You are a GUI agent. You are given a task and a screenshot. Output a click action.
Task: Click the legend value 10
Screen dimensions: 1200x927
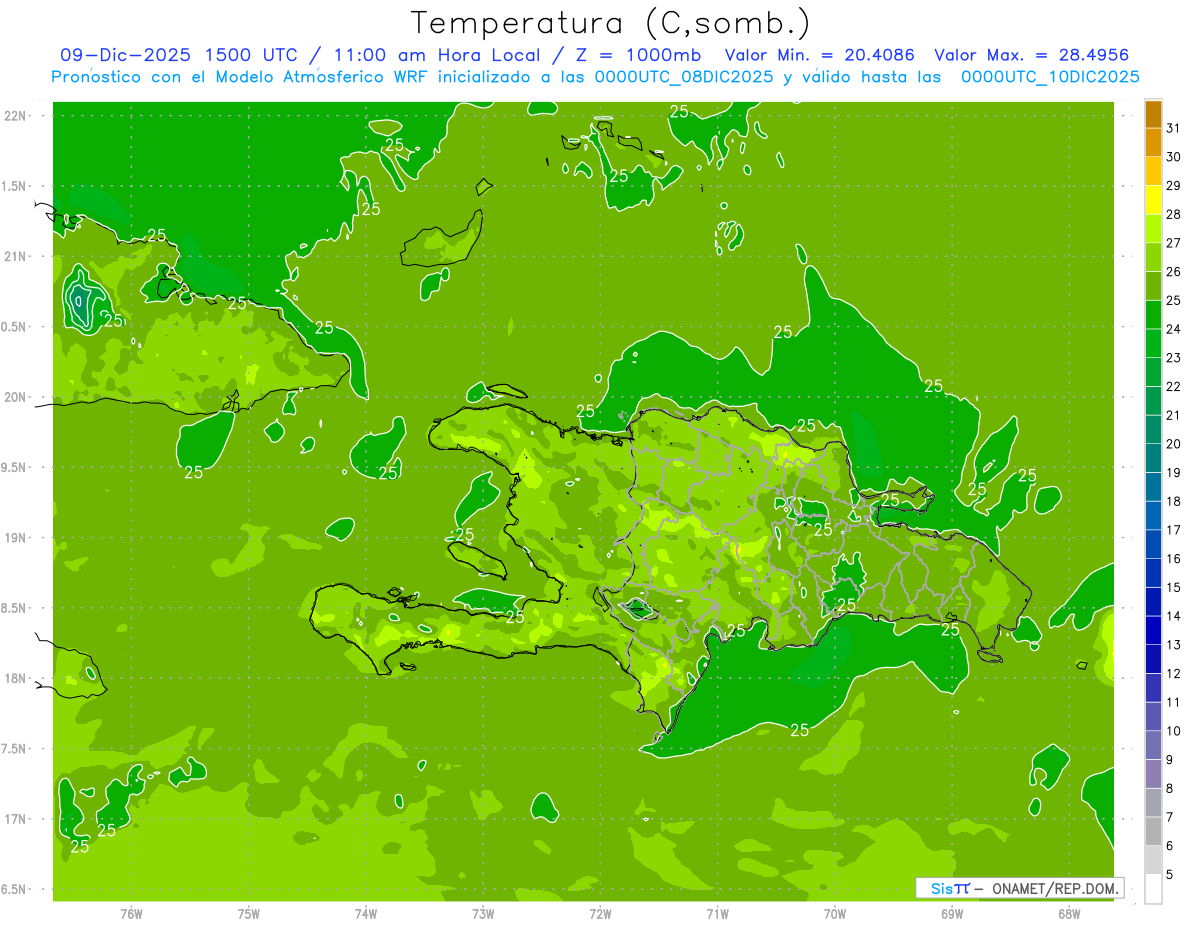tap(1173, 731)
